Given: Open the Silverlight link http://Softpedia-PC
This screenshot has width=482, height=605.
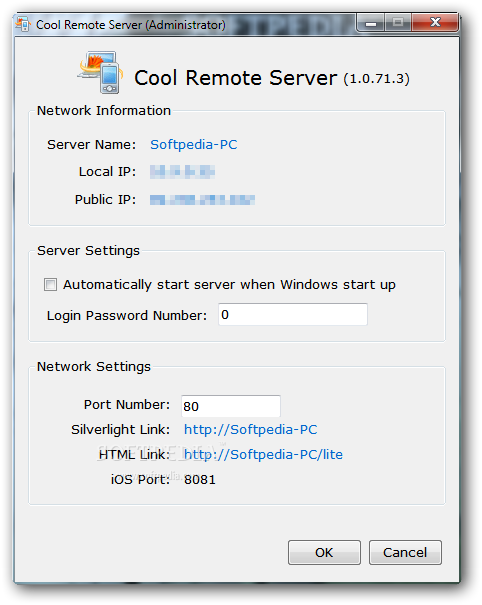Looking at the screenshot, I should click(250, 429).
